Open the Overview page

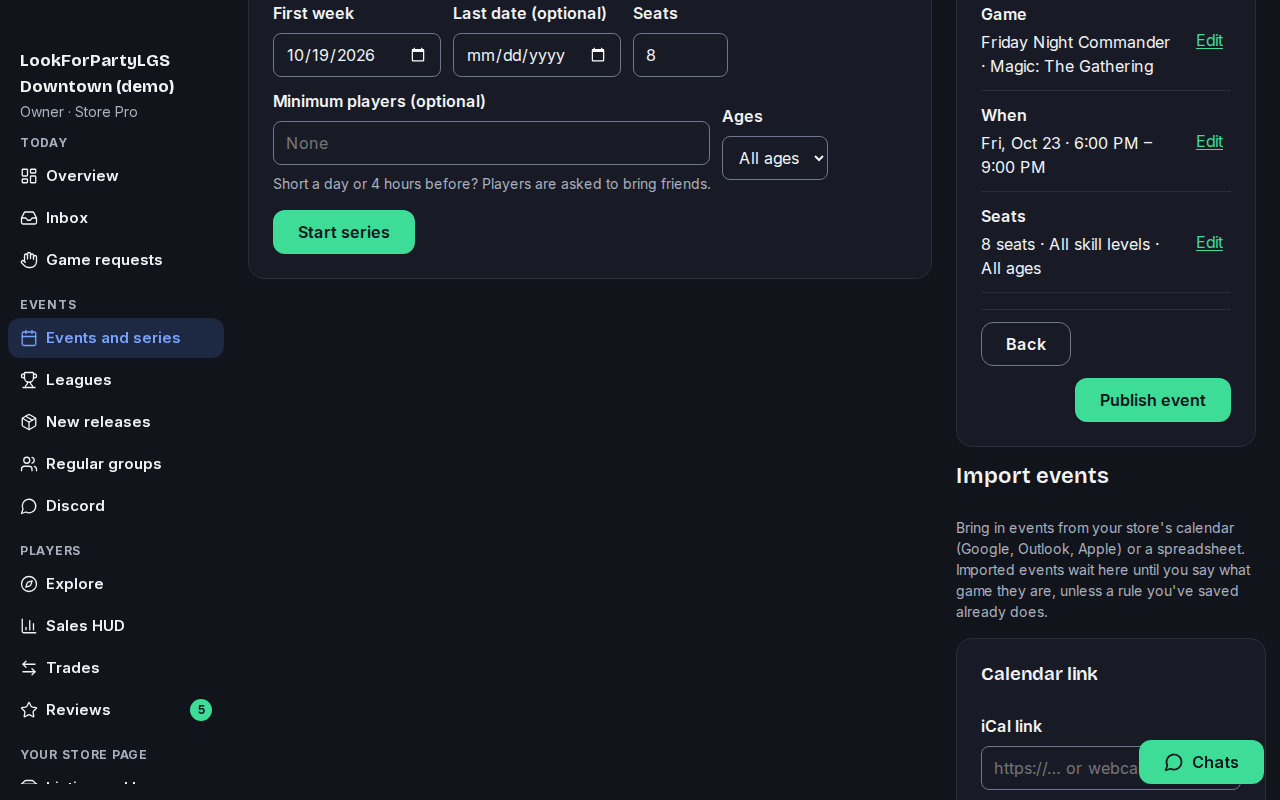coord(116,176)
